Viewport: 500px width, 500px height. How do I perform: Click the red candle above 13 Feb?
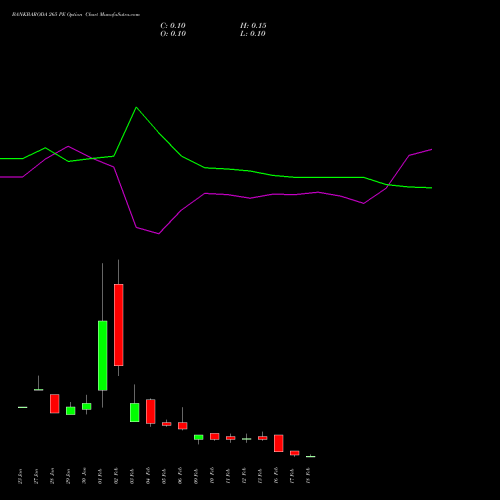coord(263,438)
